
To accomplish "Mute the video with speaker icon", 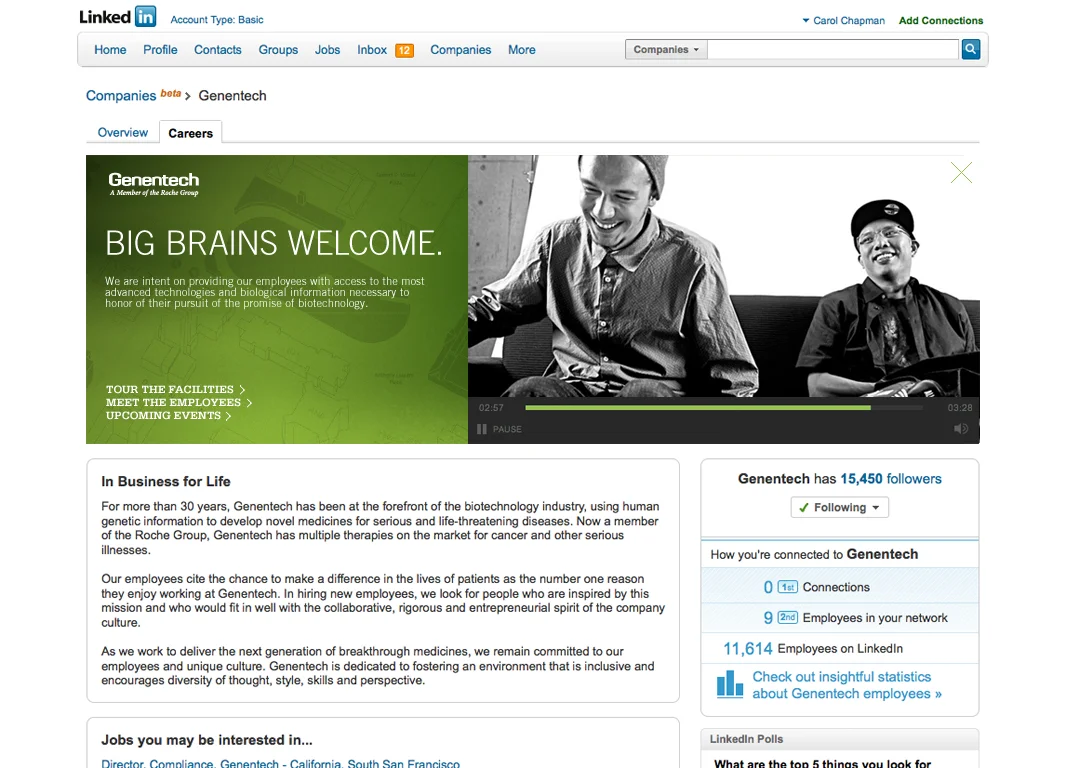I will tap(961, 428).
